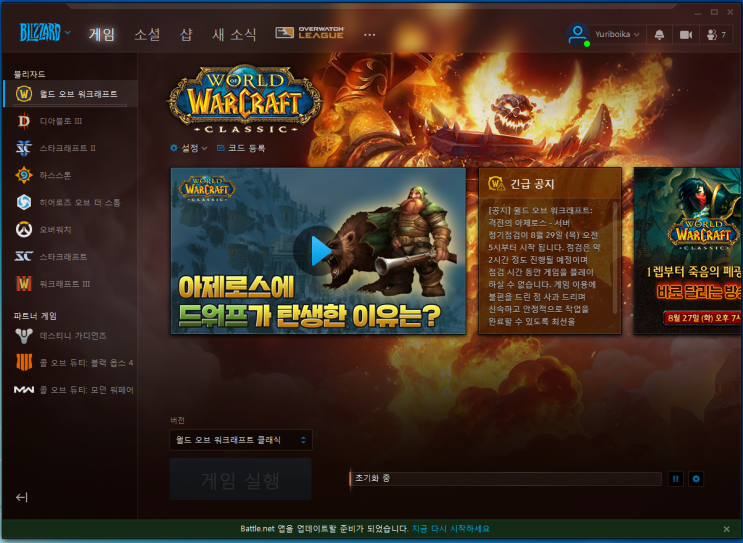Pause the installation with the pause button
Image resolution: width=743 pixels, height=543 pixels.
pos(676,479)
